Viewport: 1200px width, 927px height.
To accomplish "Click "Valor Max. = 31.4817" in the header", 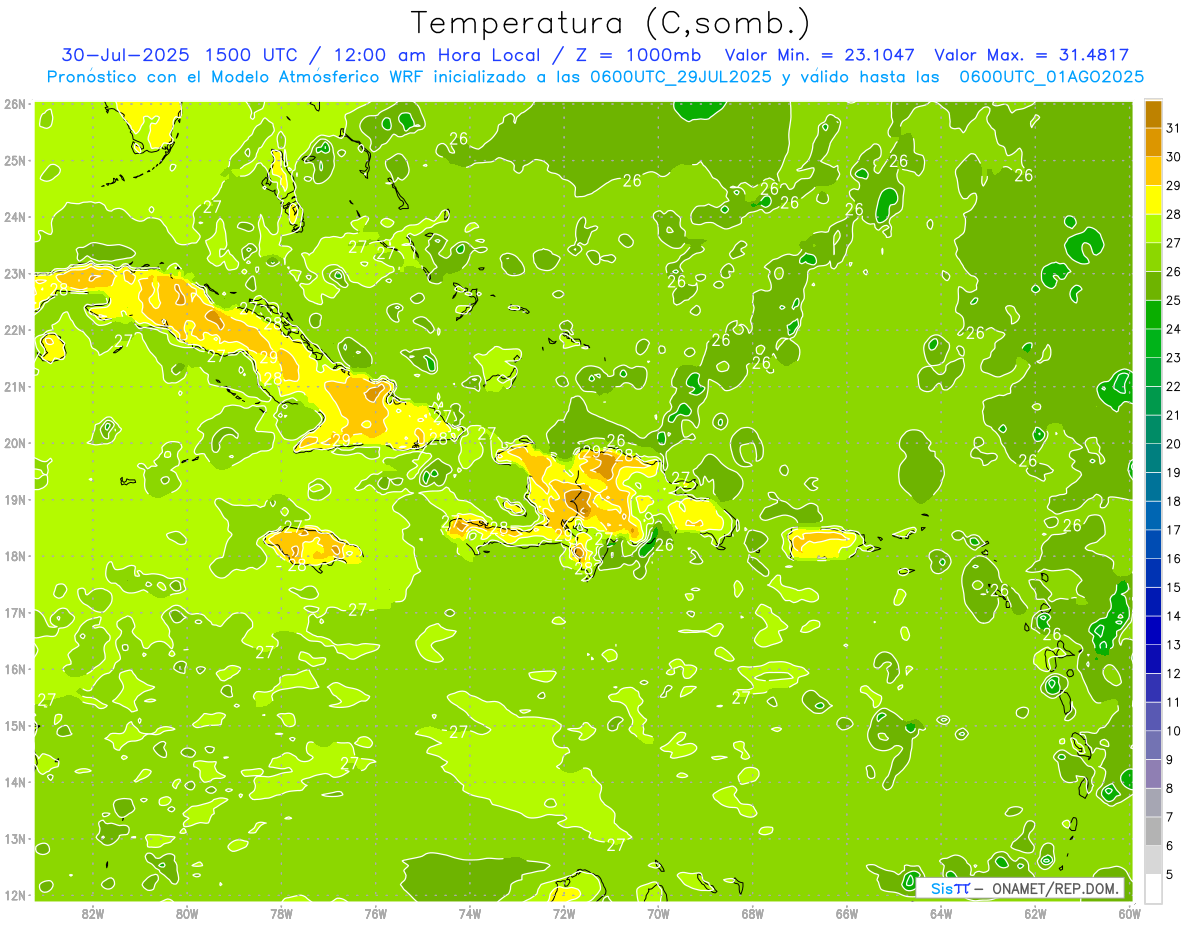I will click(x=1032, y=55).
